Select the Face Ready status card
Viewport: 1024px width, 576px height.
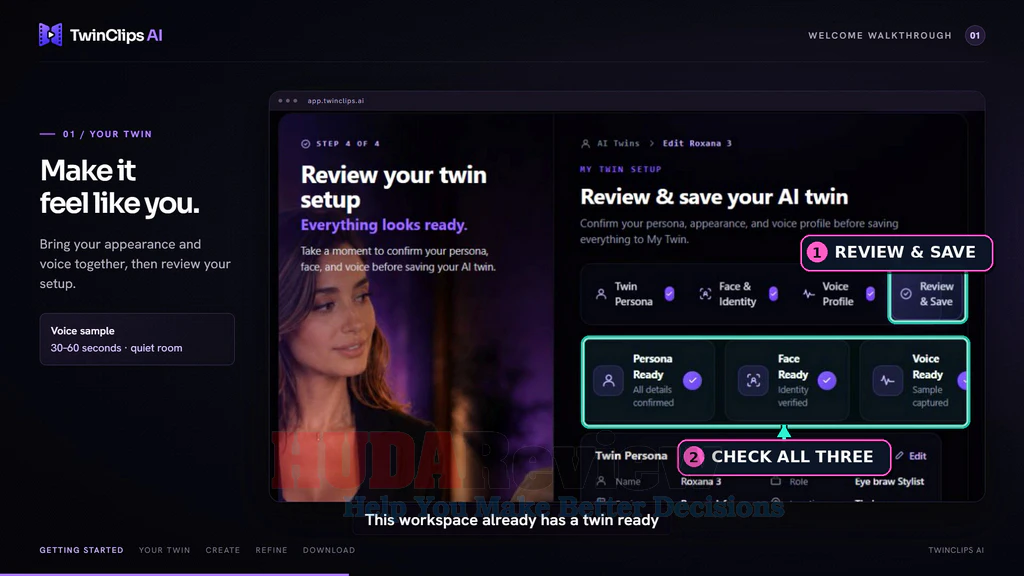[787, 380]
